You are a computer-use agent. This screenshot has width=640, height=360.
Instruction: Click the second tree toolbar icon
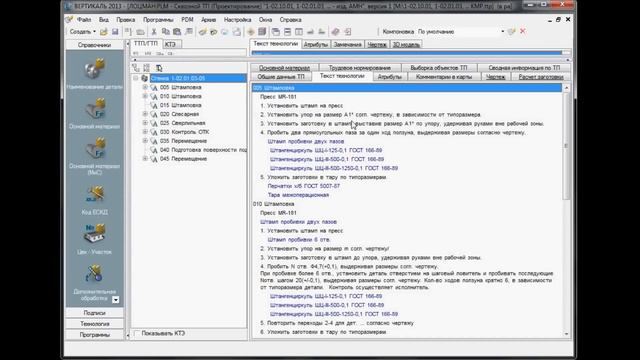click(147, 68)
